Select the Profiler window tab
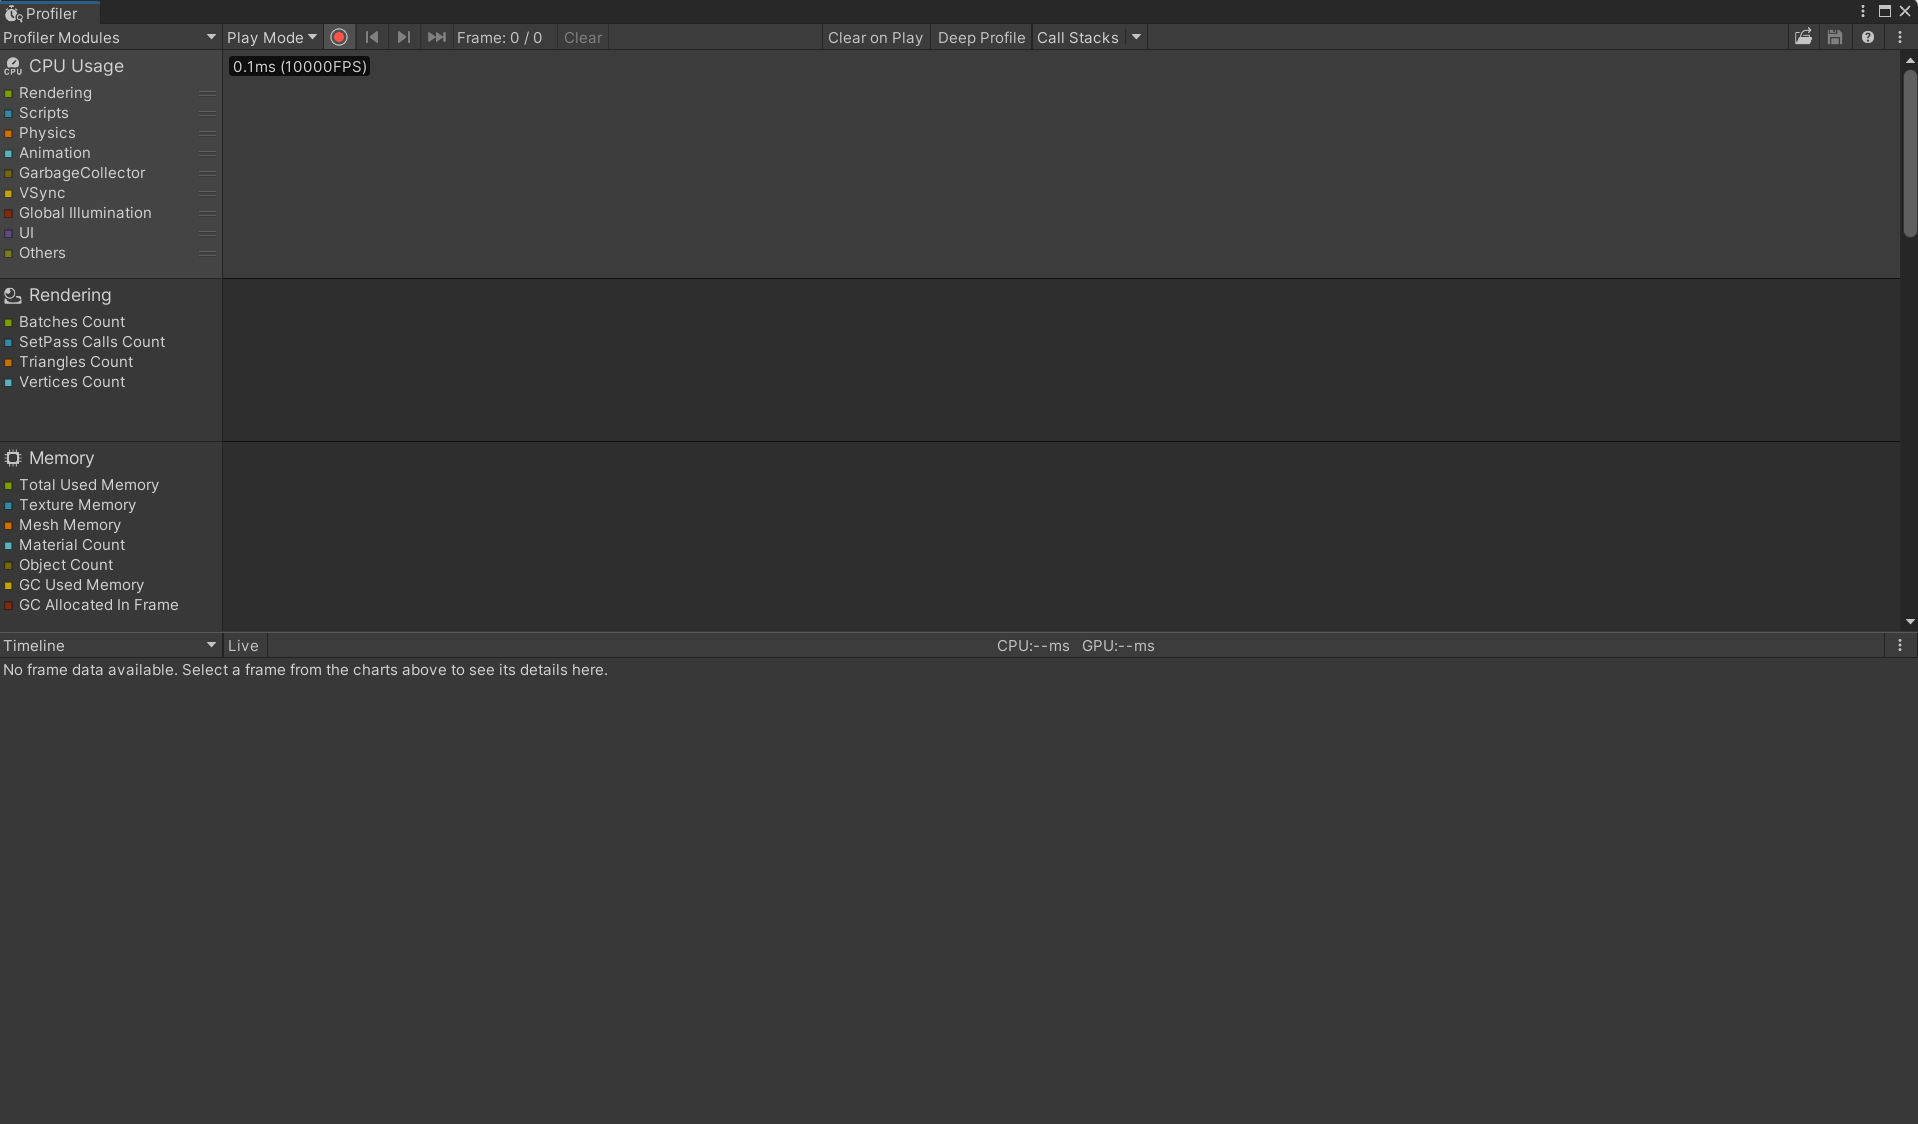 click(50, 13)
